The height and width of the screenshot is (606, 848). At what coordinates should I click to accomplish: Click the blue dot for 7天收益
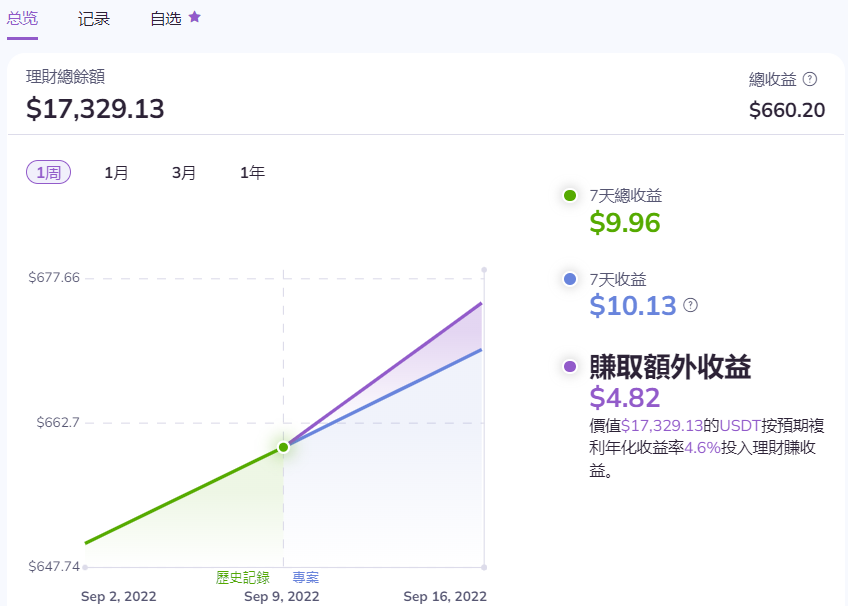(x=569, y=279)
